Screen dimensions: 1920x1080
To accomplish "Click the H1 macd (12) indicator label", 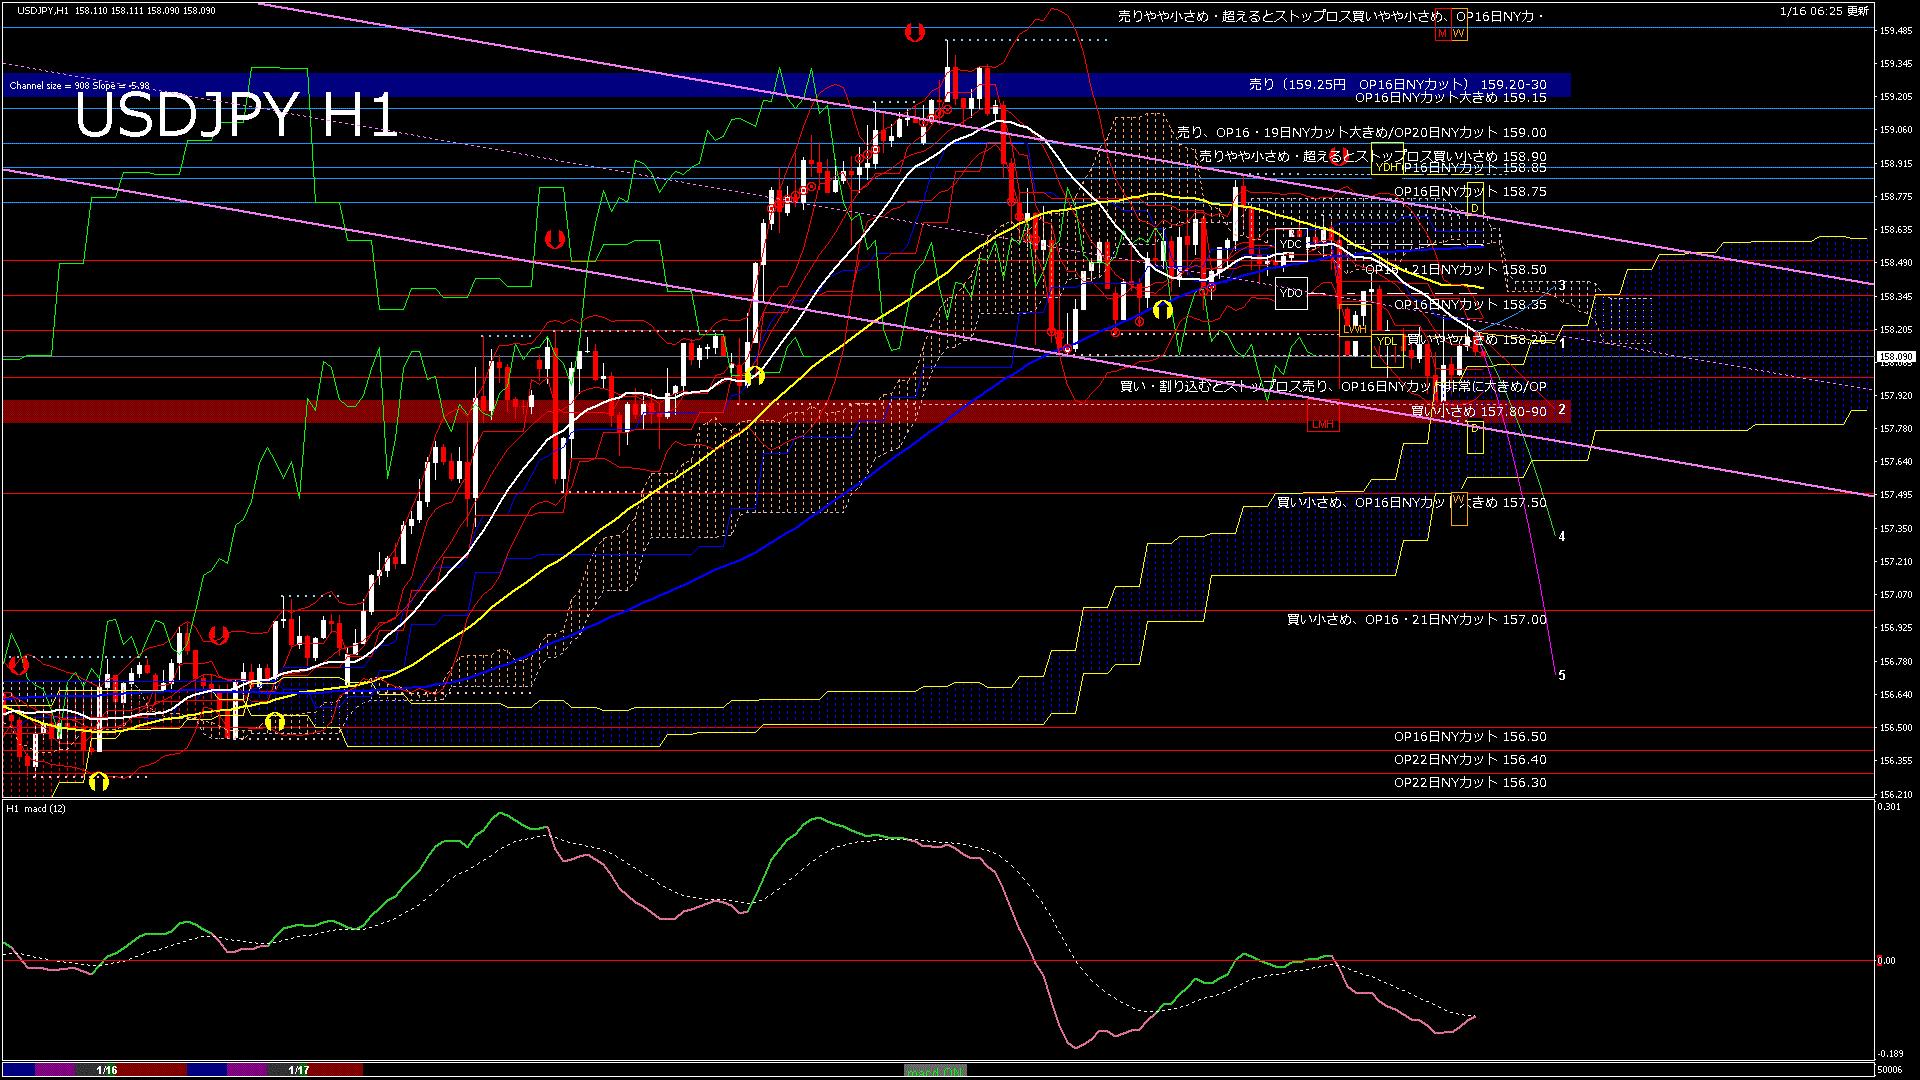I will 36,808.
